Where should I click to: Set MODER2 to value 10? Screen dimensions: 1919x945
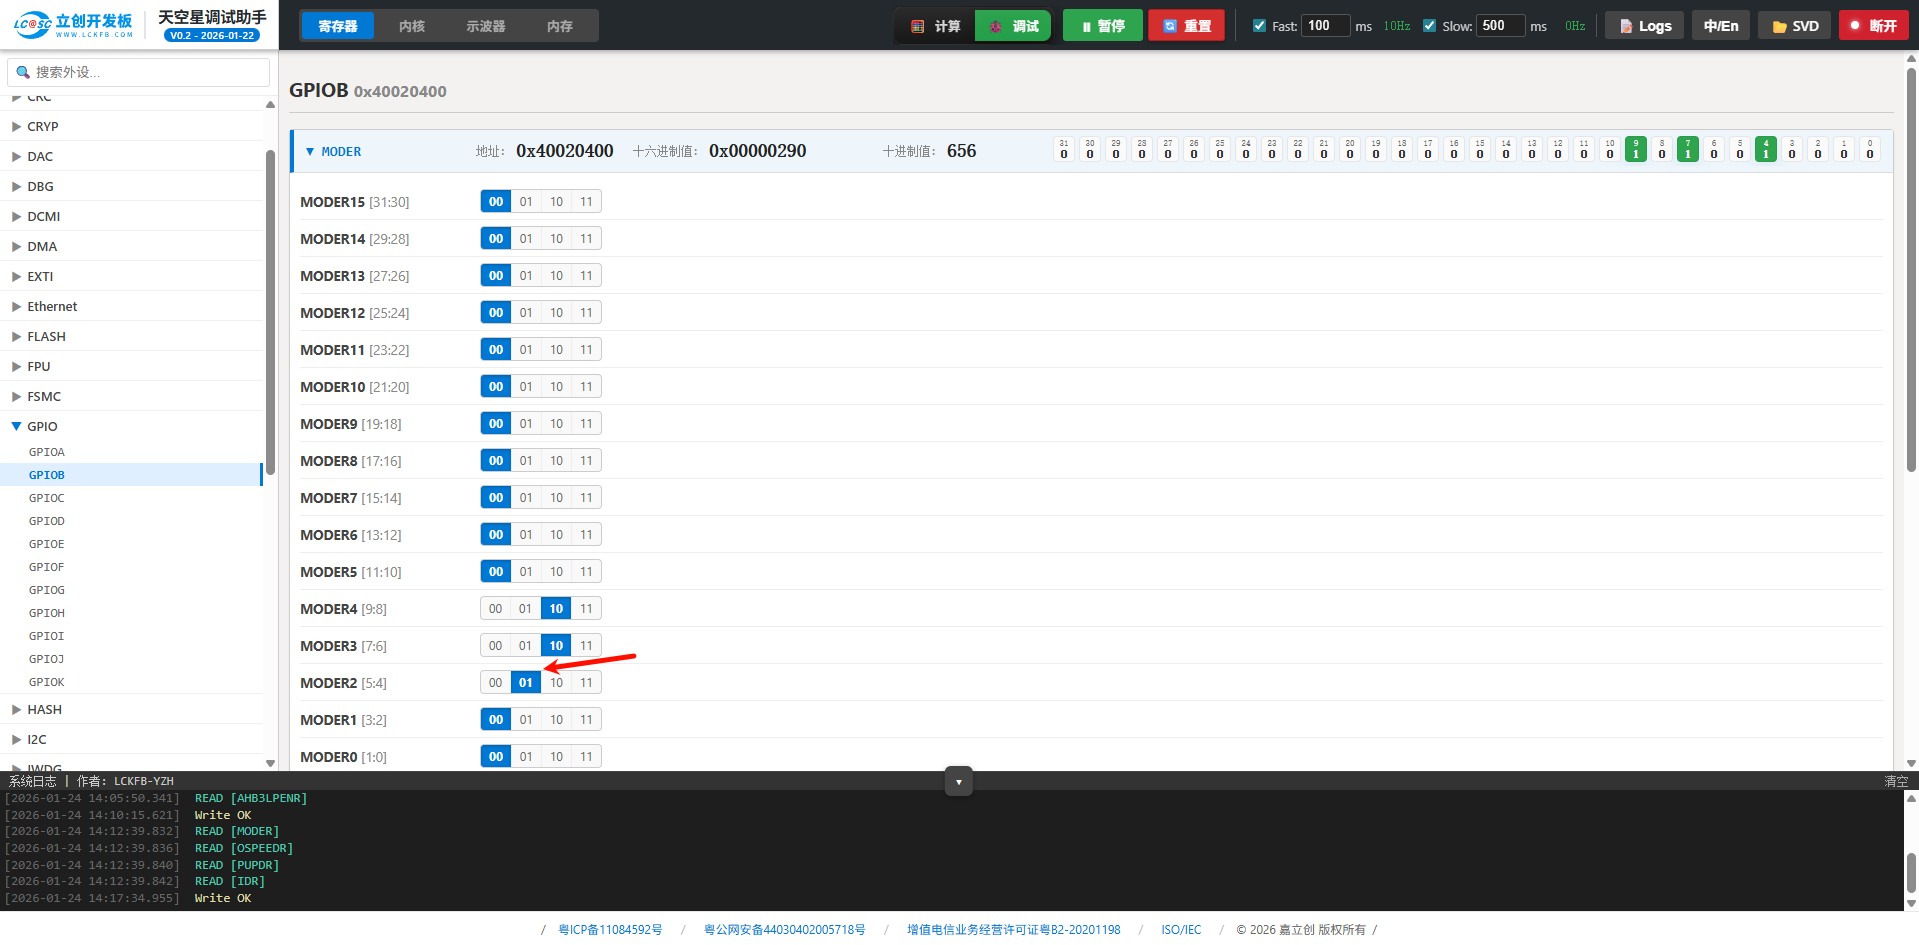[x=556, y=683]
